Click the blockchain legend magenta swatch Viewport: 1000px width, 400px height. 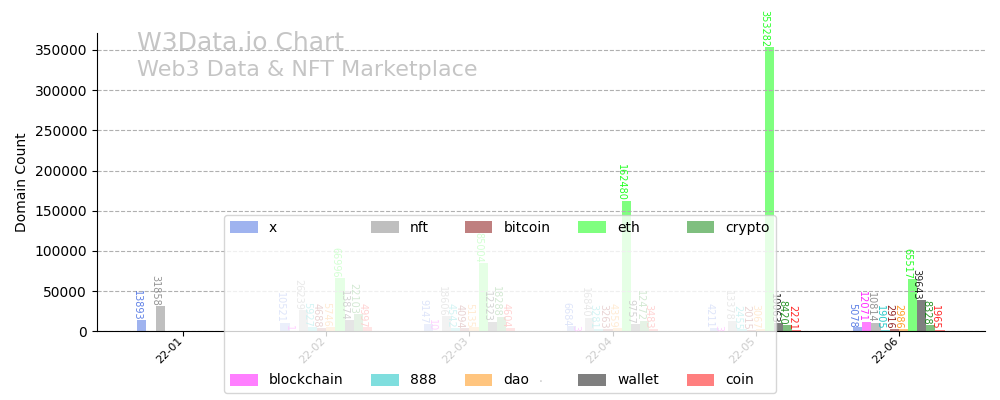[244, 380]
